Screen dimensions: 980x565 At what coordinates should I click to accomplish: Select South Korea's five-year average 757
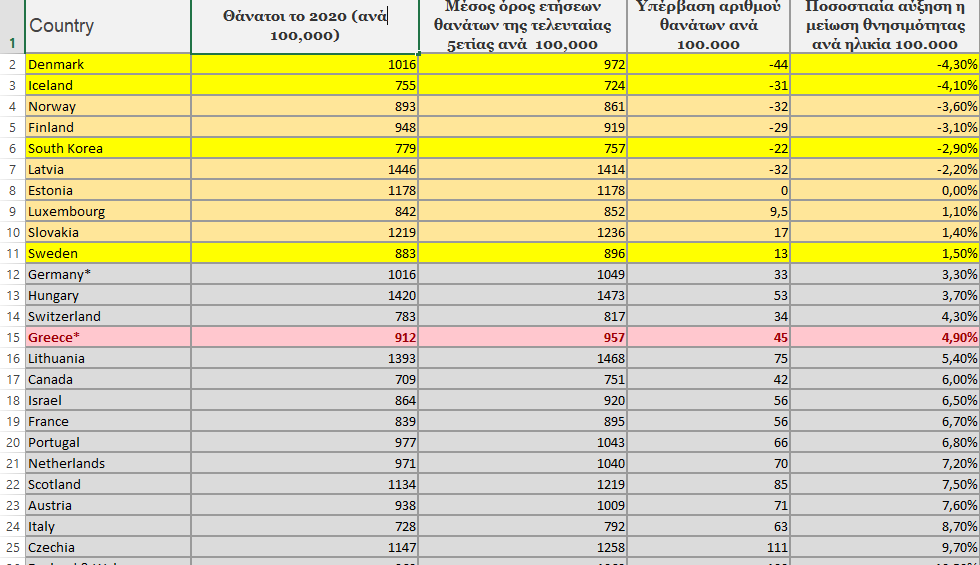pos(522,148)
